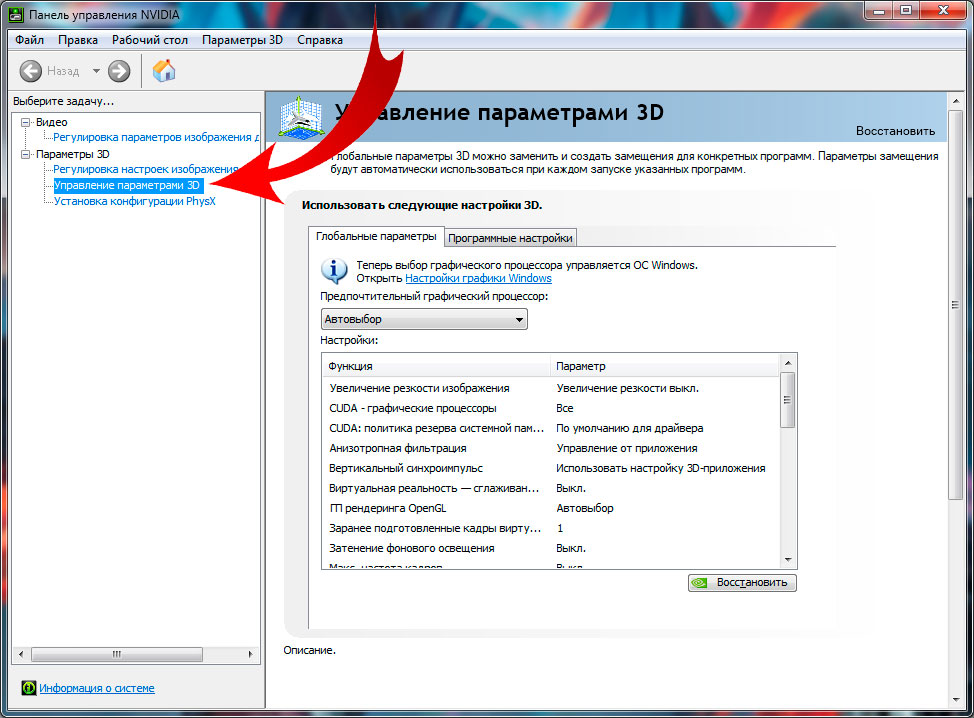Click the Back arrow icon in toolbar
Screen dimensions: 974x718
(31, 71)
